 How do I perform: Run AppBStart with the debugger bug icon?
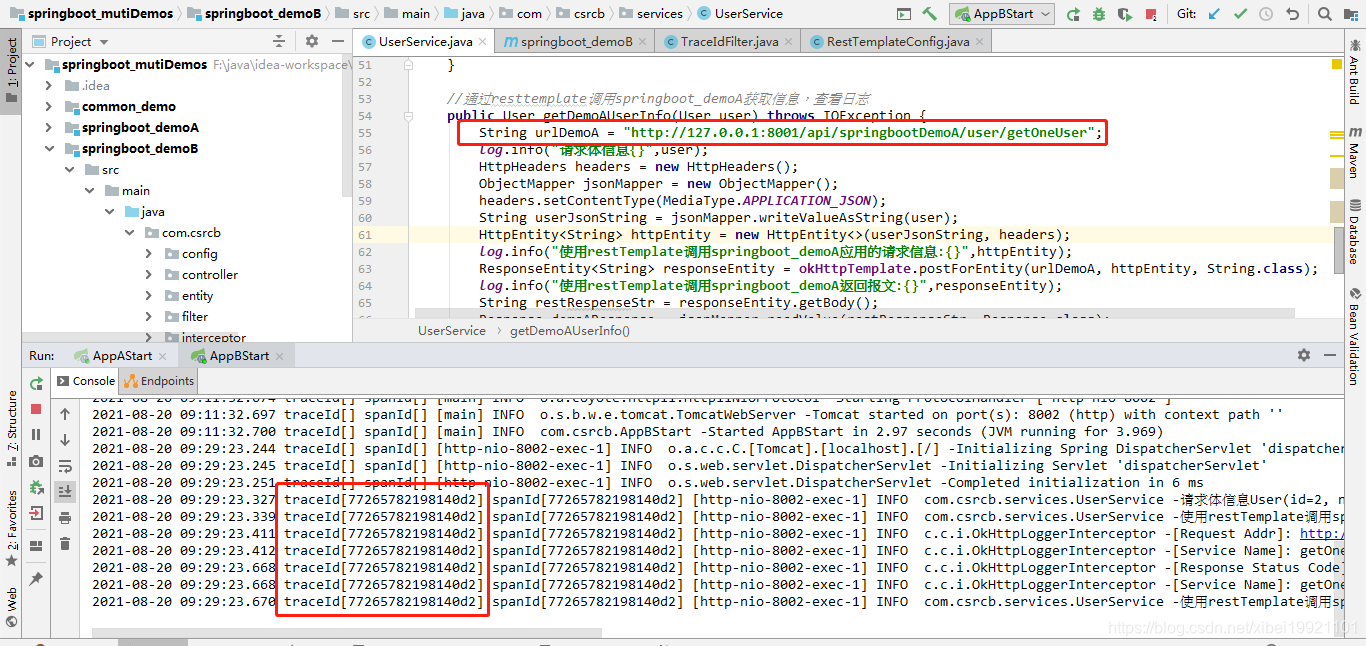coord(1097,14)
